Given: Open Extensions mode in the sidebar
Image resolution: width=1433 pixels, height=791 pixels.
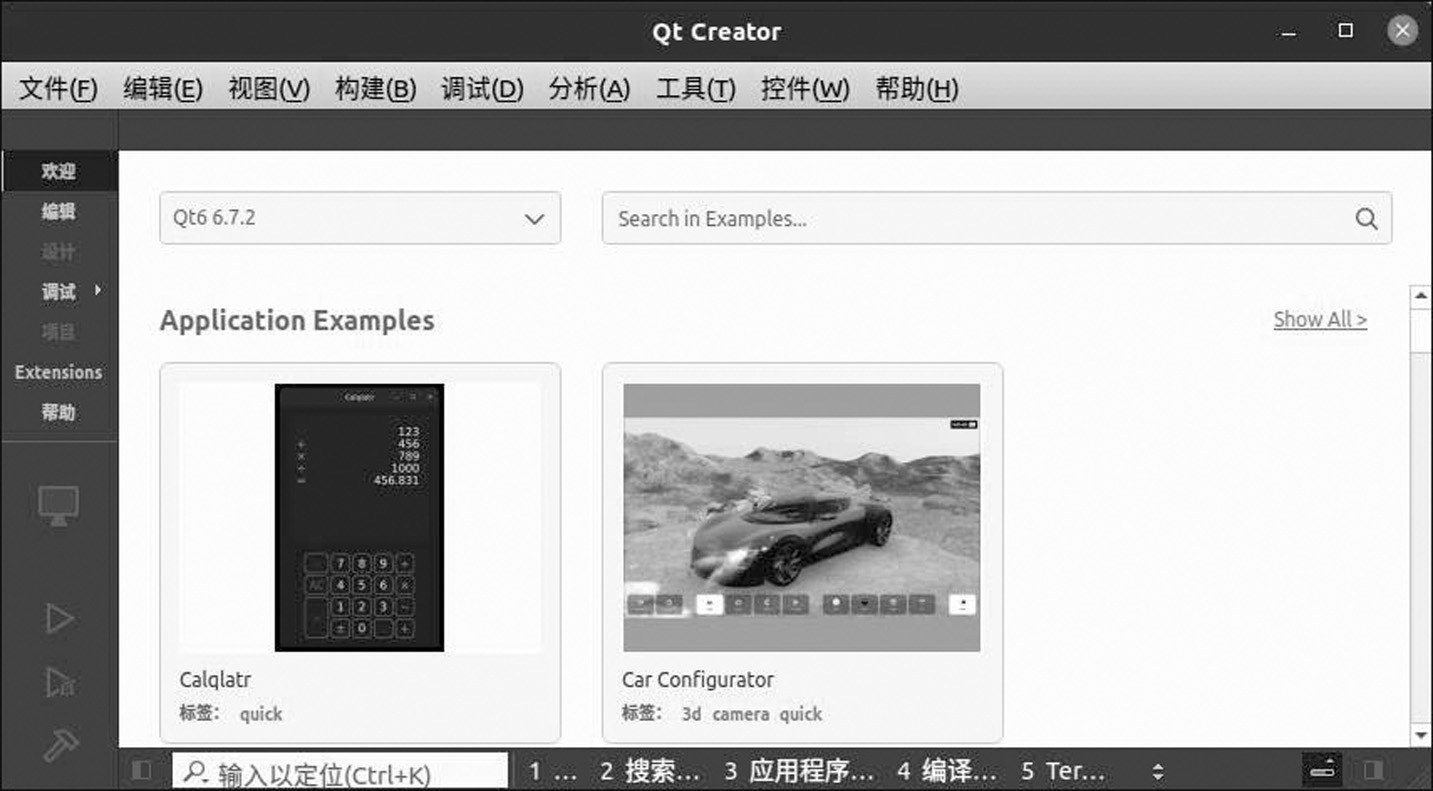Looking at the screenshot, I should (x=59, y=372).
